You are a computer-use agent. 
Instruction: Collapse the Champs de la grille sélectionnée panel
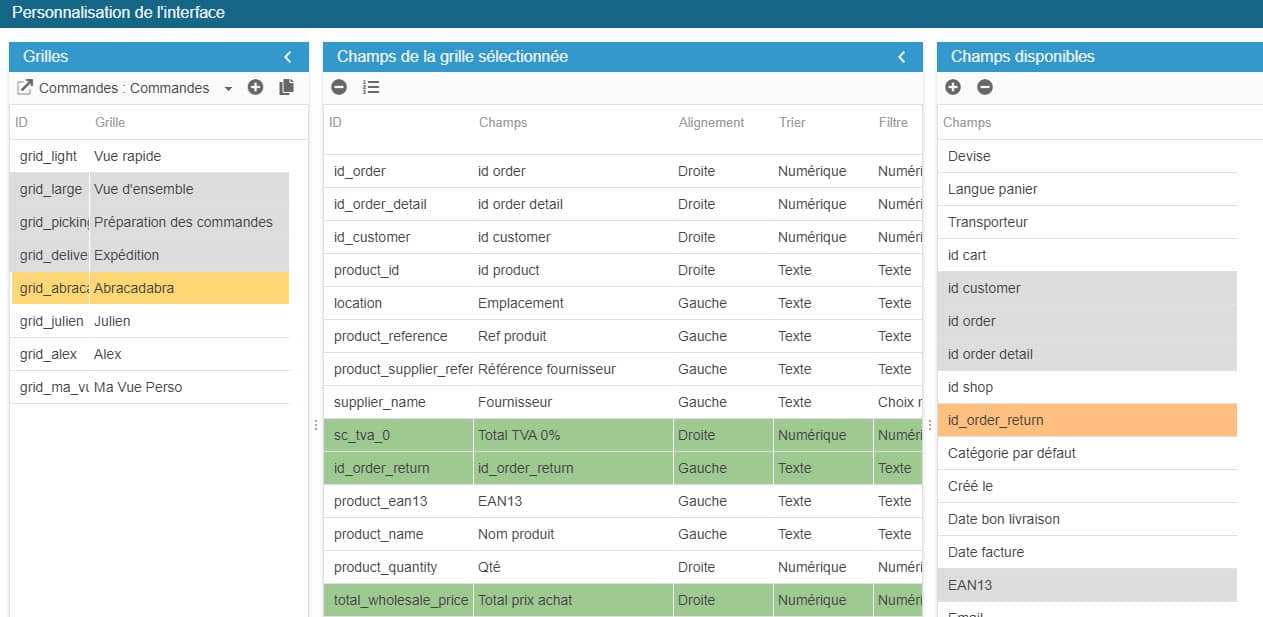(x=902, y=57)
